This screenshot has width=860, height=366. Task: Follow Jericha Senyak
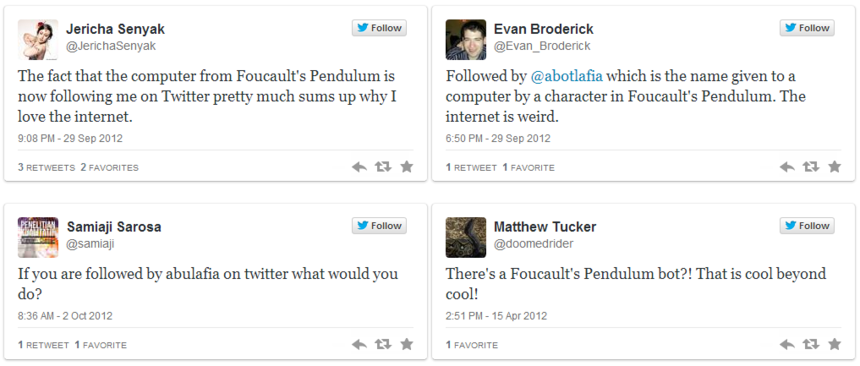pyautogui.click(x=379, y=28)
